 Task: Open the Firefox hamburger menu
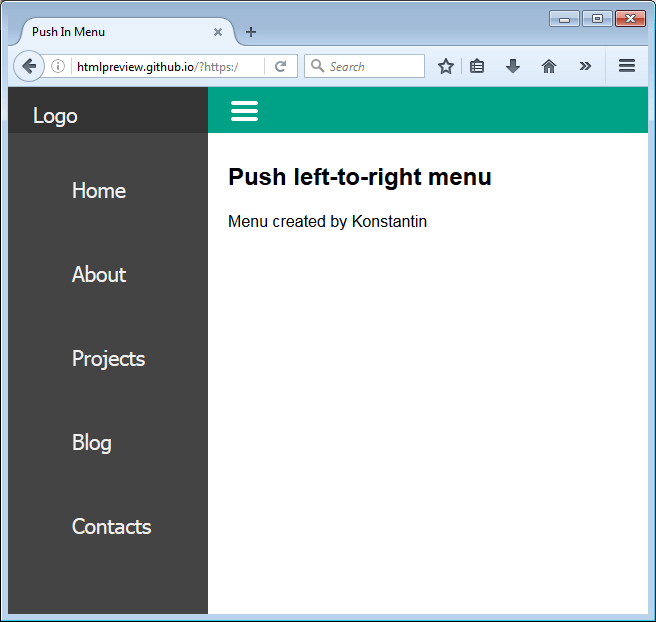click(x=627, y=66)
